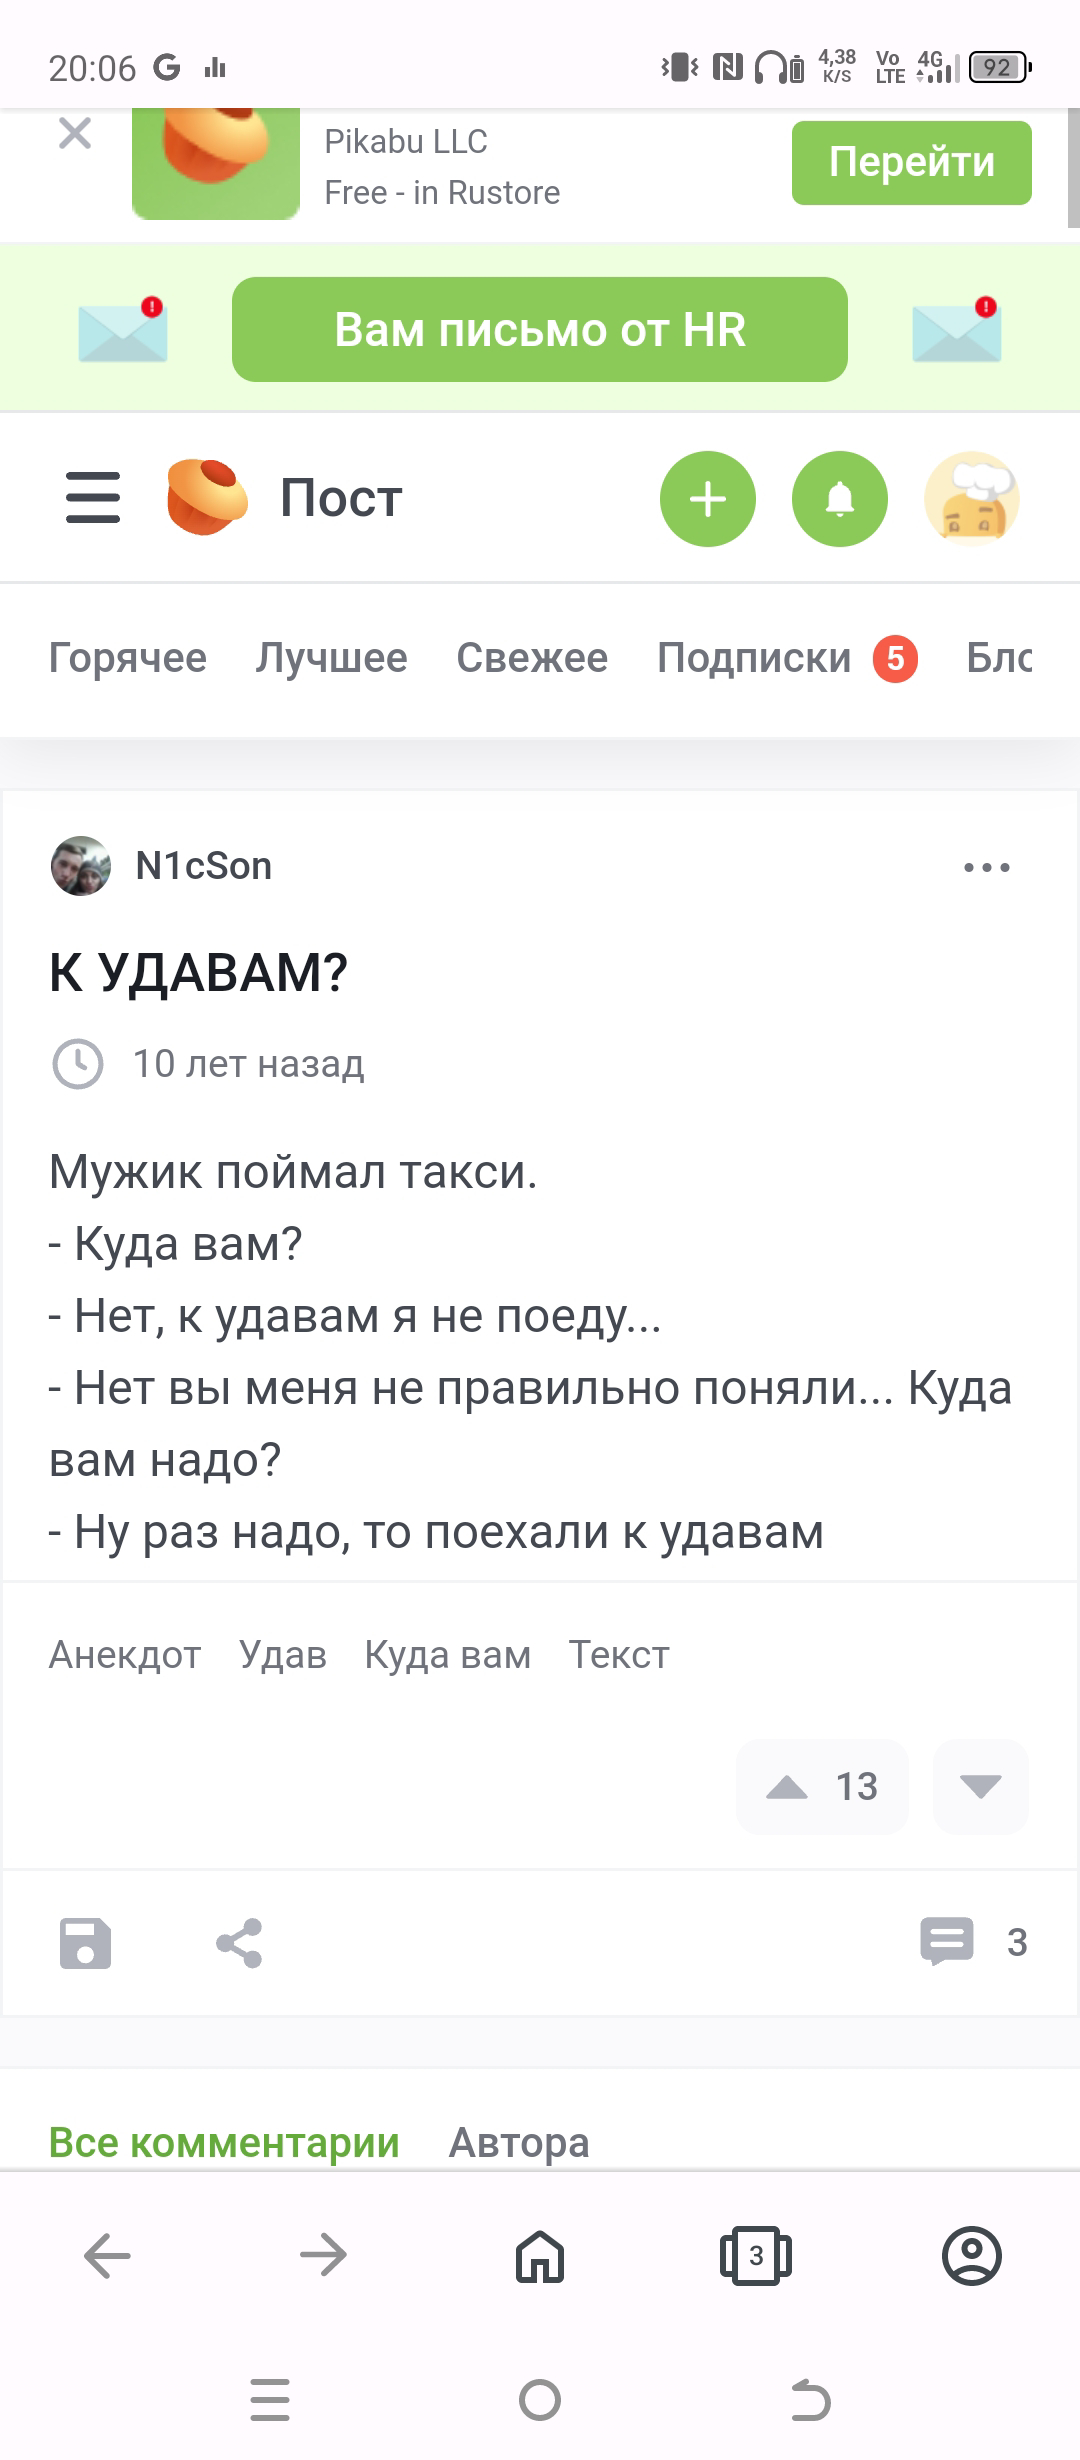Screen dimensions: 1080x2460
Task: Open the Анекдот tag
Action: click(x=125, y=1655)
